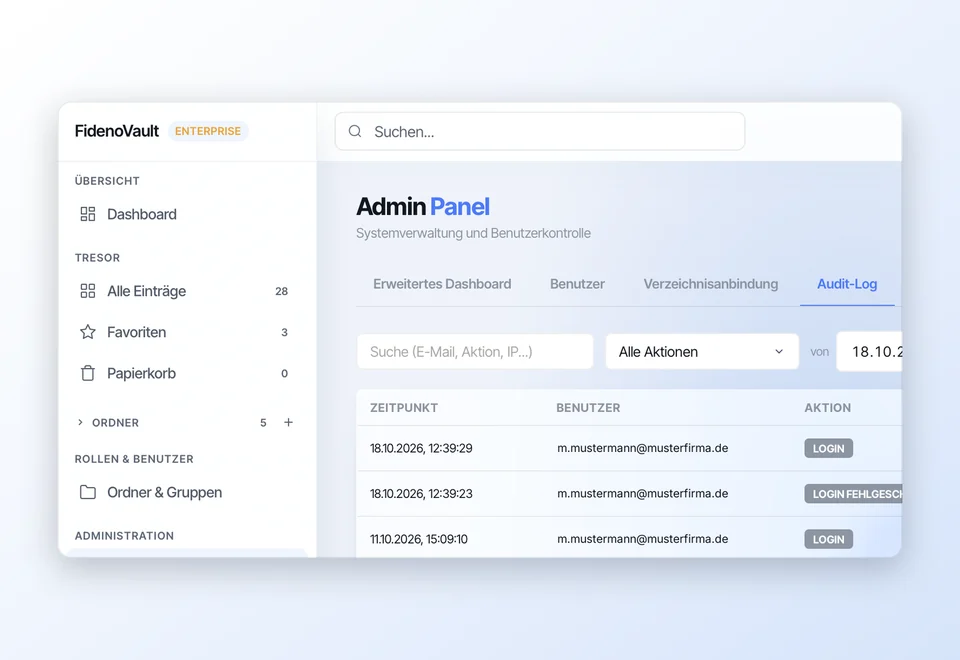
Task: Click timestamp 18.10.2026, 12:39:29
Action: pos(421,448)
